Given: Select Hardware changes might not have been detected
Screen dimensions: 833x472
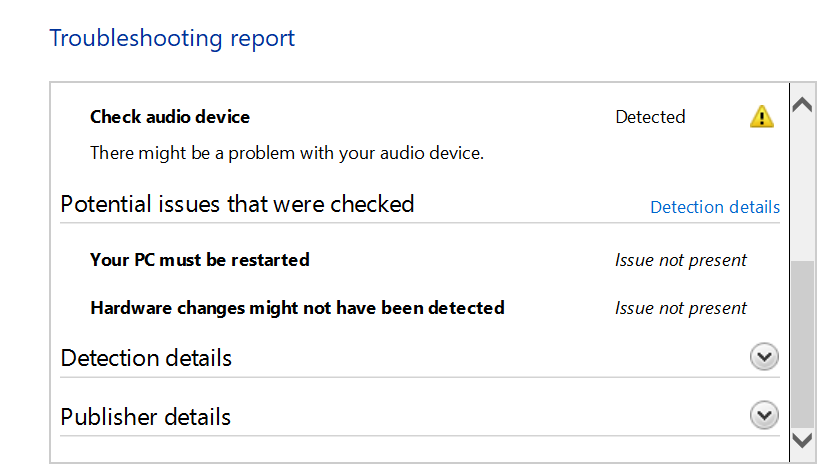Looking at the screenshot, I should pyautogui.click(x=297, y=308).
